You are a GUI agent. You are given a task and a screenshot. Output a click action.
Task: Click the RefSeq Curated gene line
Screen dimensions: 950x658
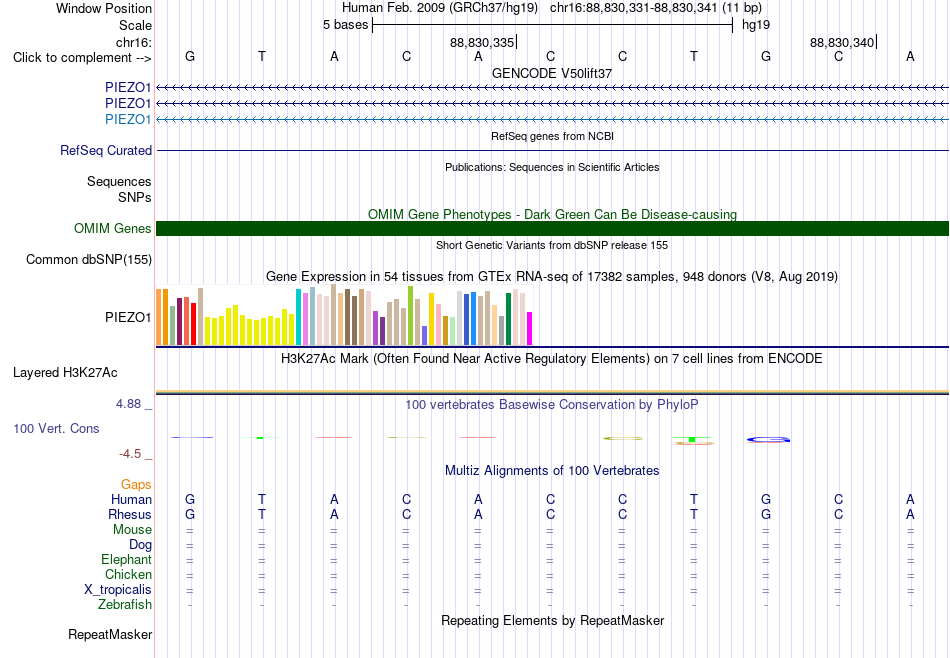tap(552, 150)
